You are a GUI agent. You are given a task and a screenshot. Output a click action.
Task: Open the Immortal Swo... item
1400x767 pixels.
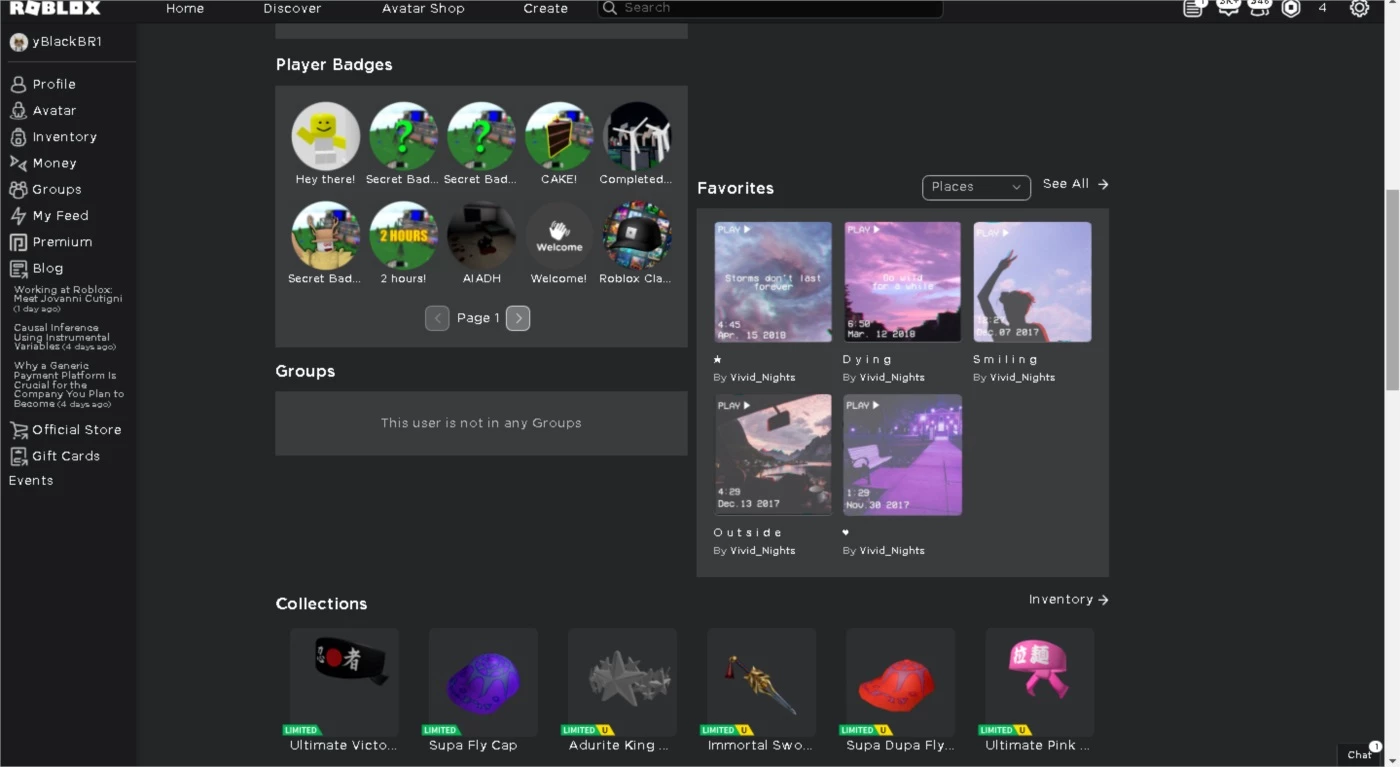[x=761, y=682]
